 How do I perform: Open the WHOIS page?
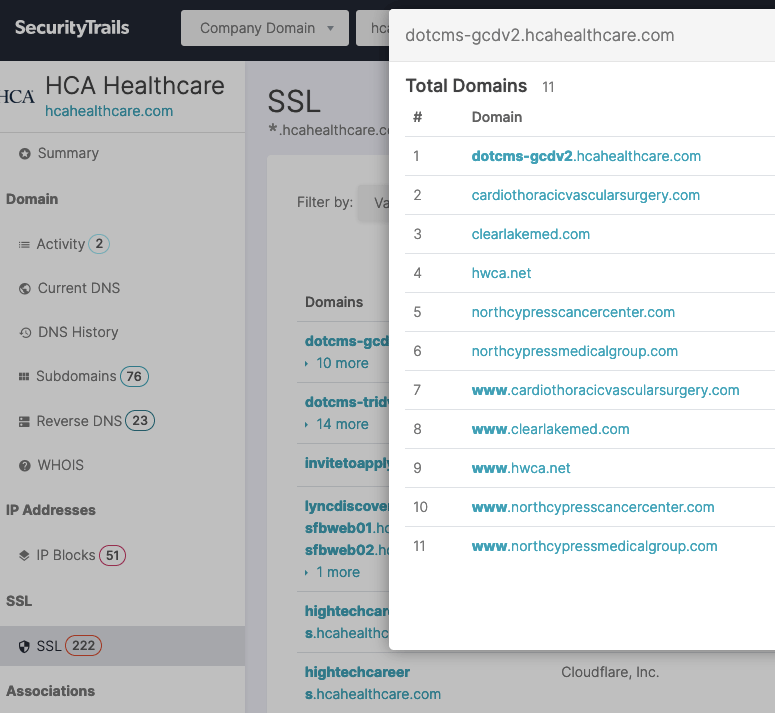61,465
